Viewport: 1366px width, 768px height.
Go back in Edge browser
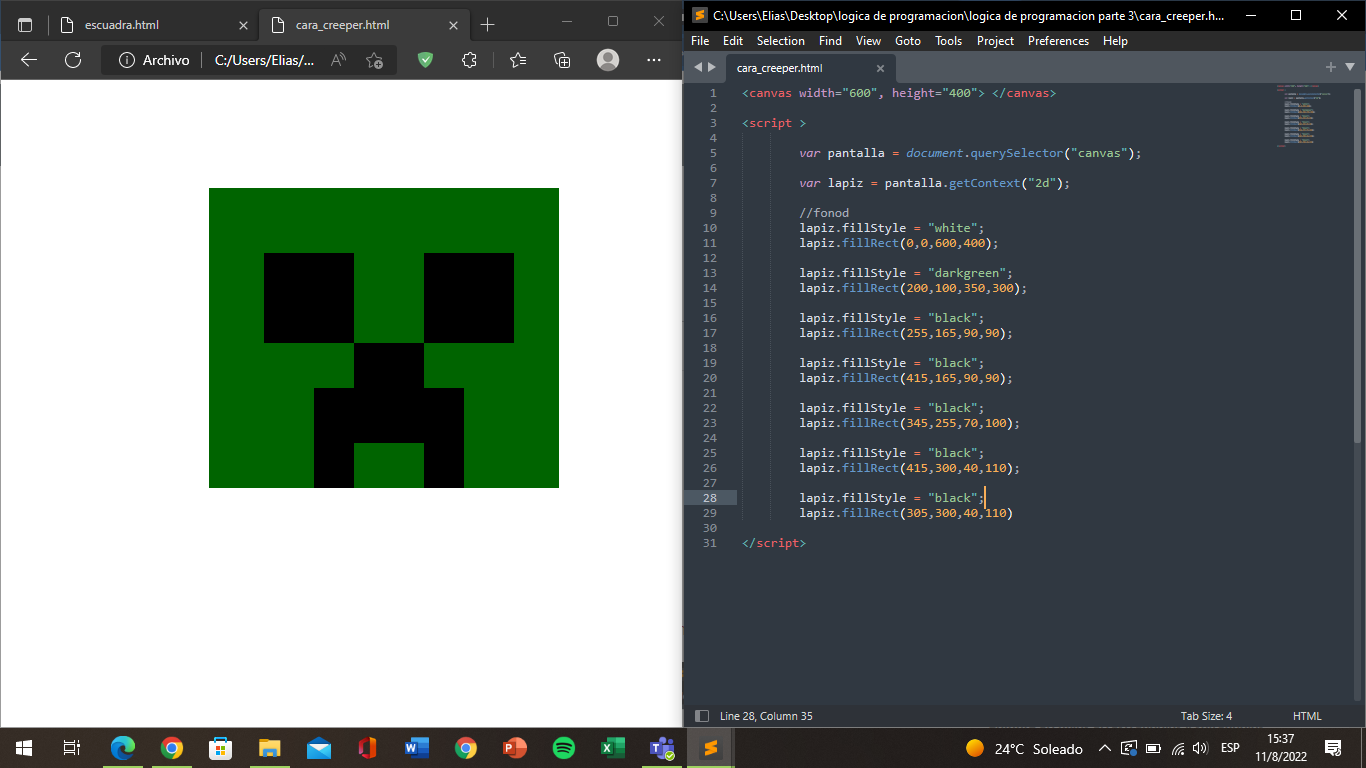tap(29, 60)
